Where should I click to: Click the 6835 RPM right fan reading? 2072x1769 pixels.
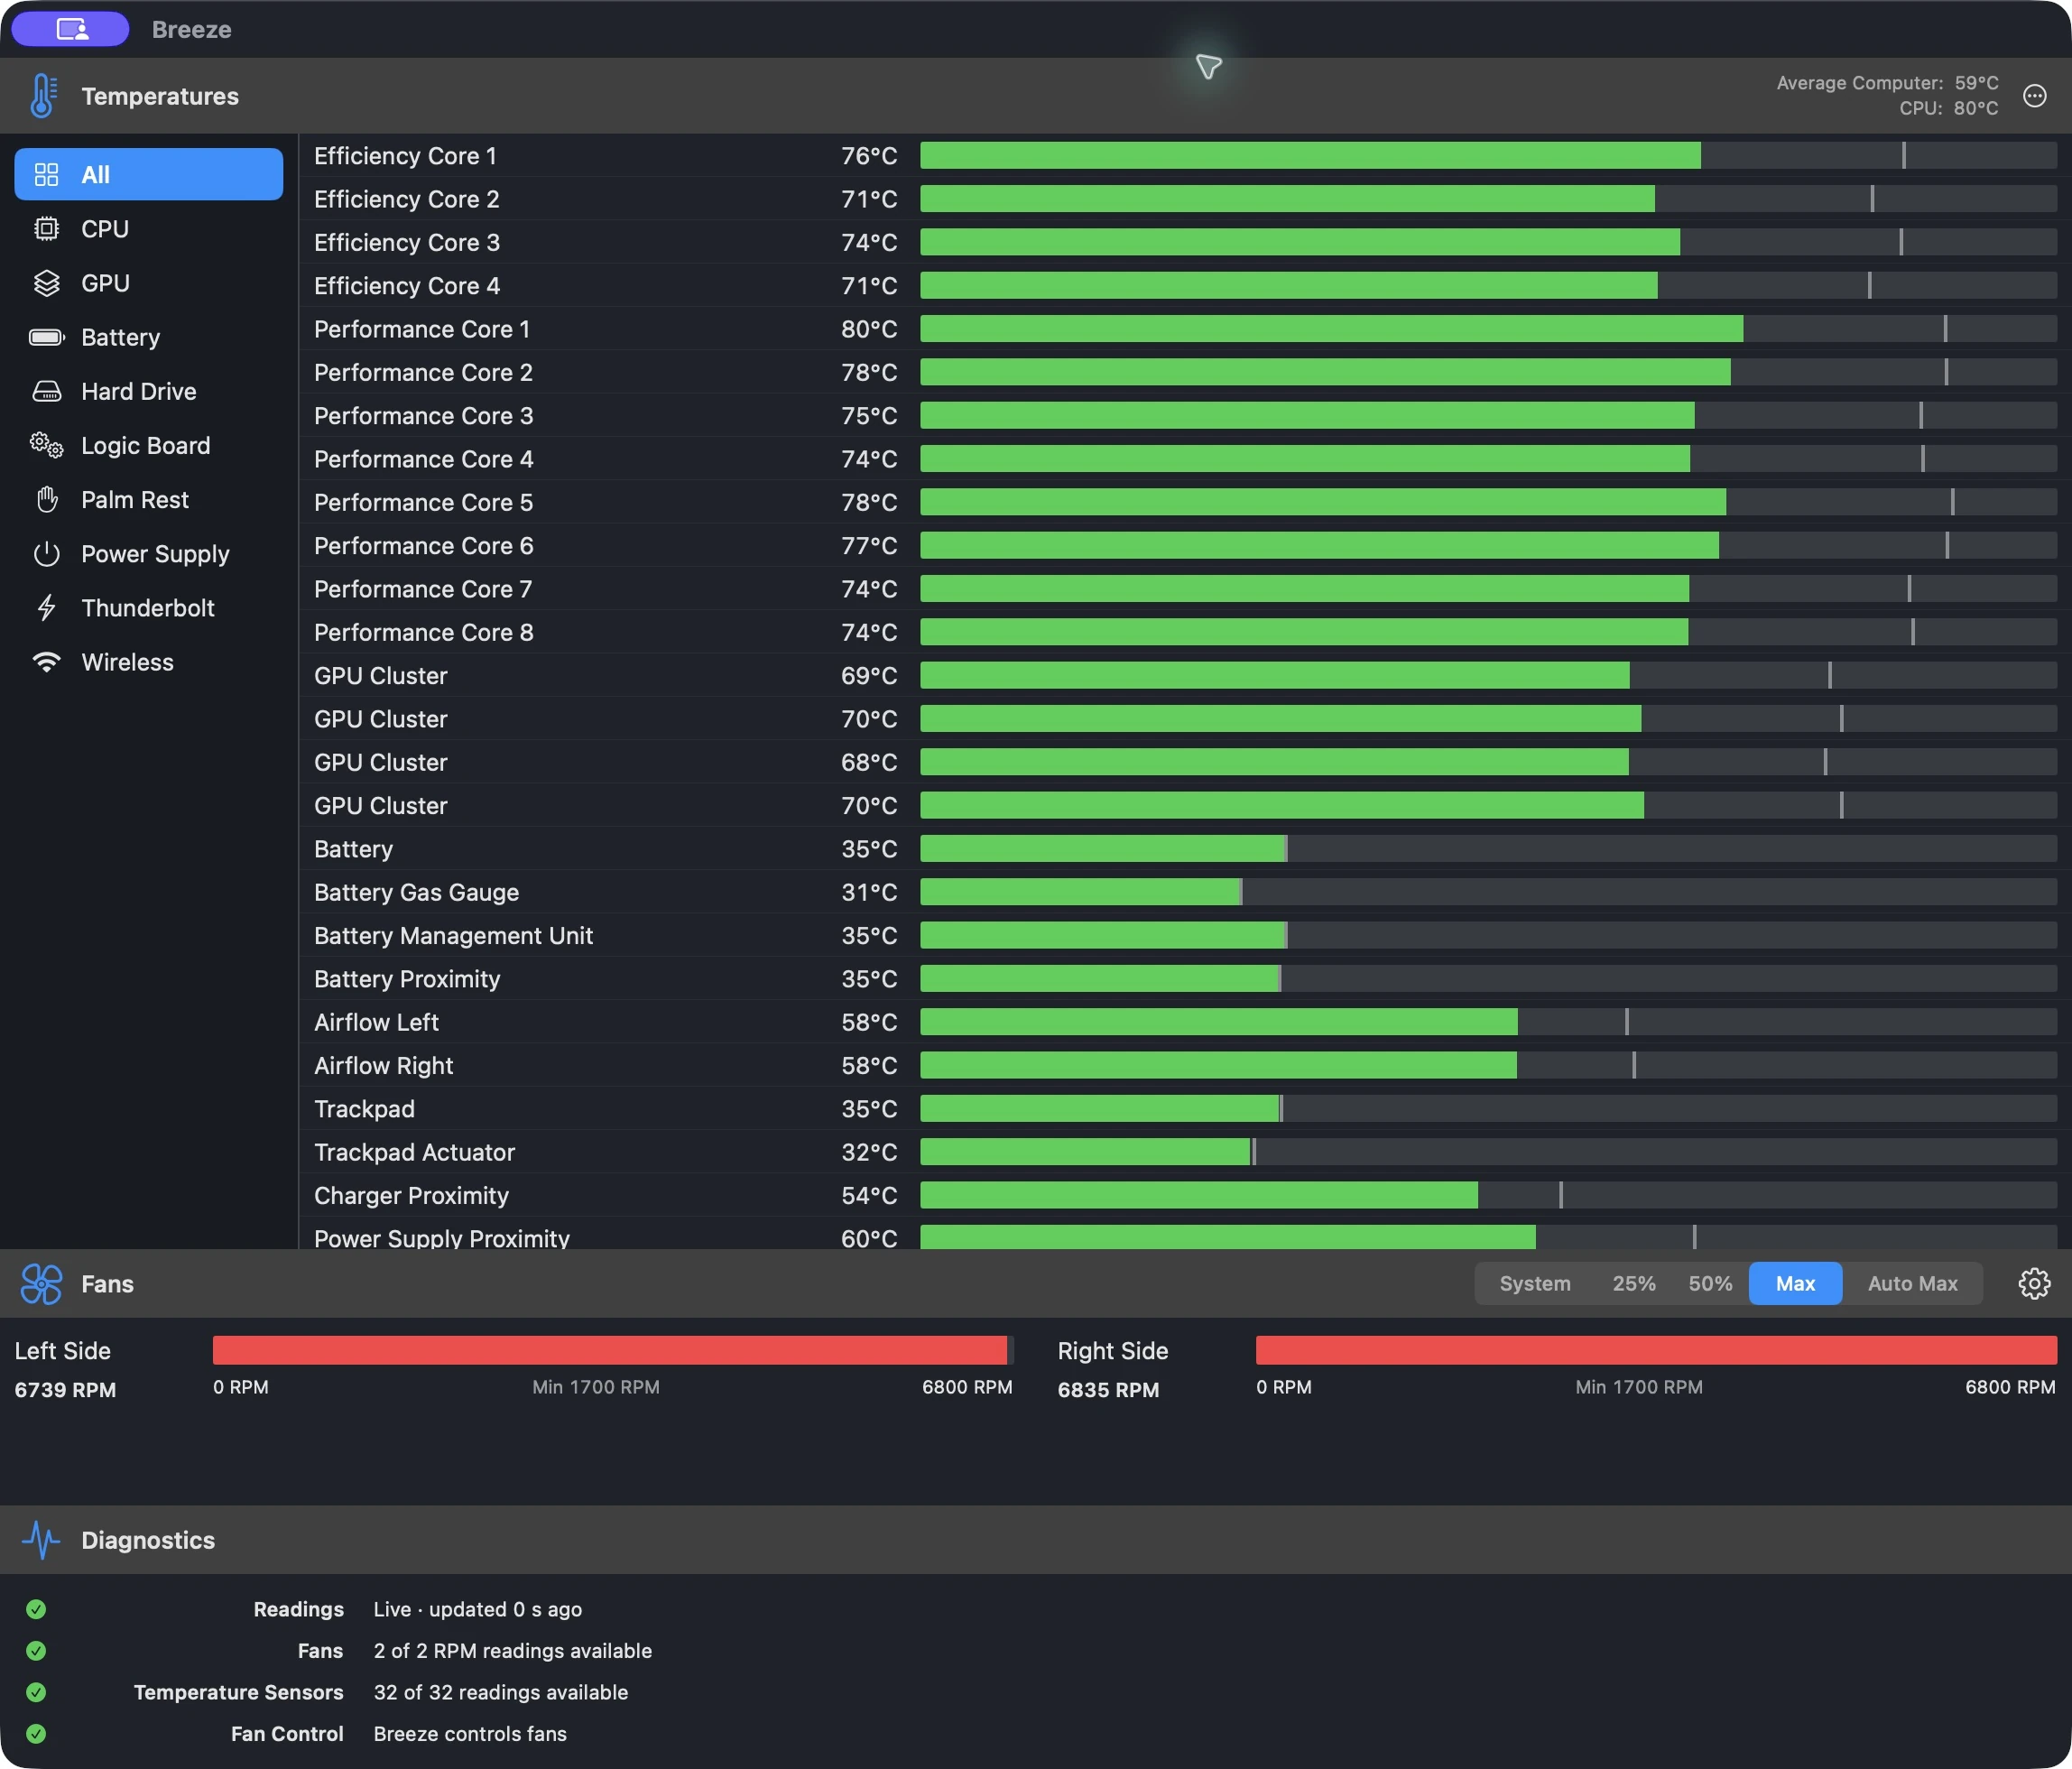1108,1390
